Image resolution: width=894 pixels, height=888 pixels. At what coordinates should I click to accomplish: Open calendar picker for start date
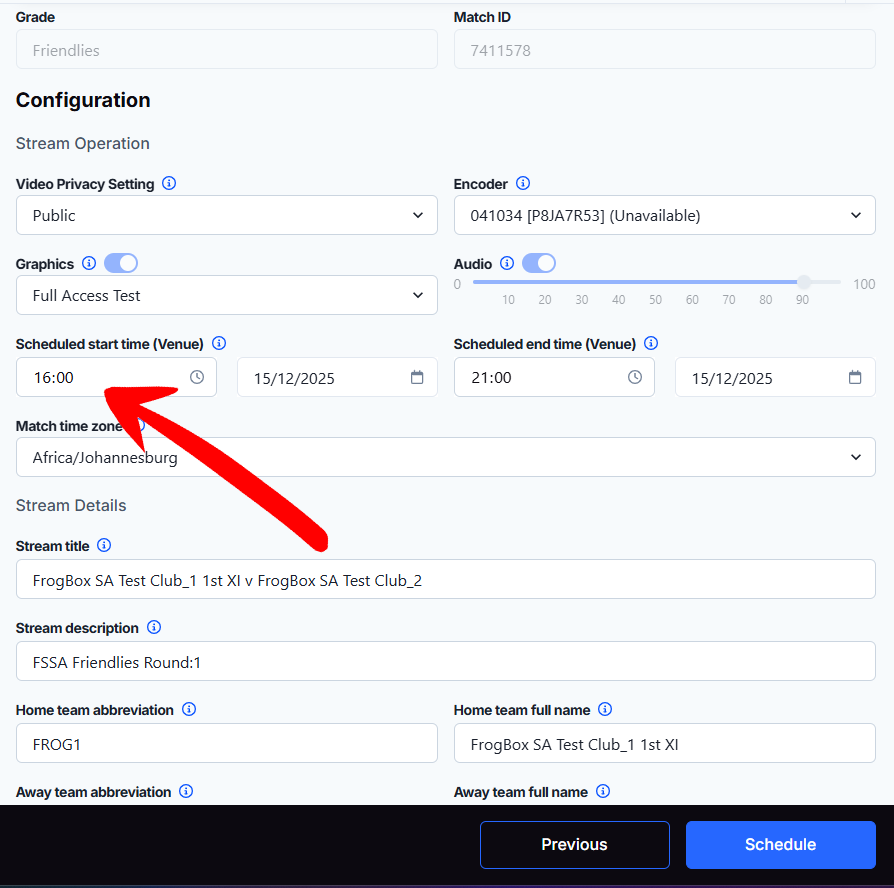pyautogui.click(x=417, y=378)
